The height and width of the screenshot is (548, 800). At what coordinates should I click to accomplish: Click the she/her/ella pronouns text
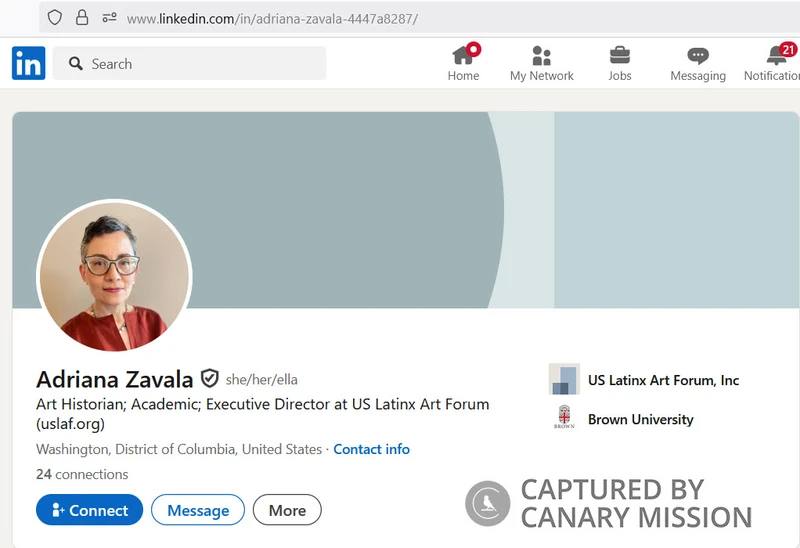(262, 380)
